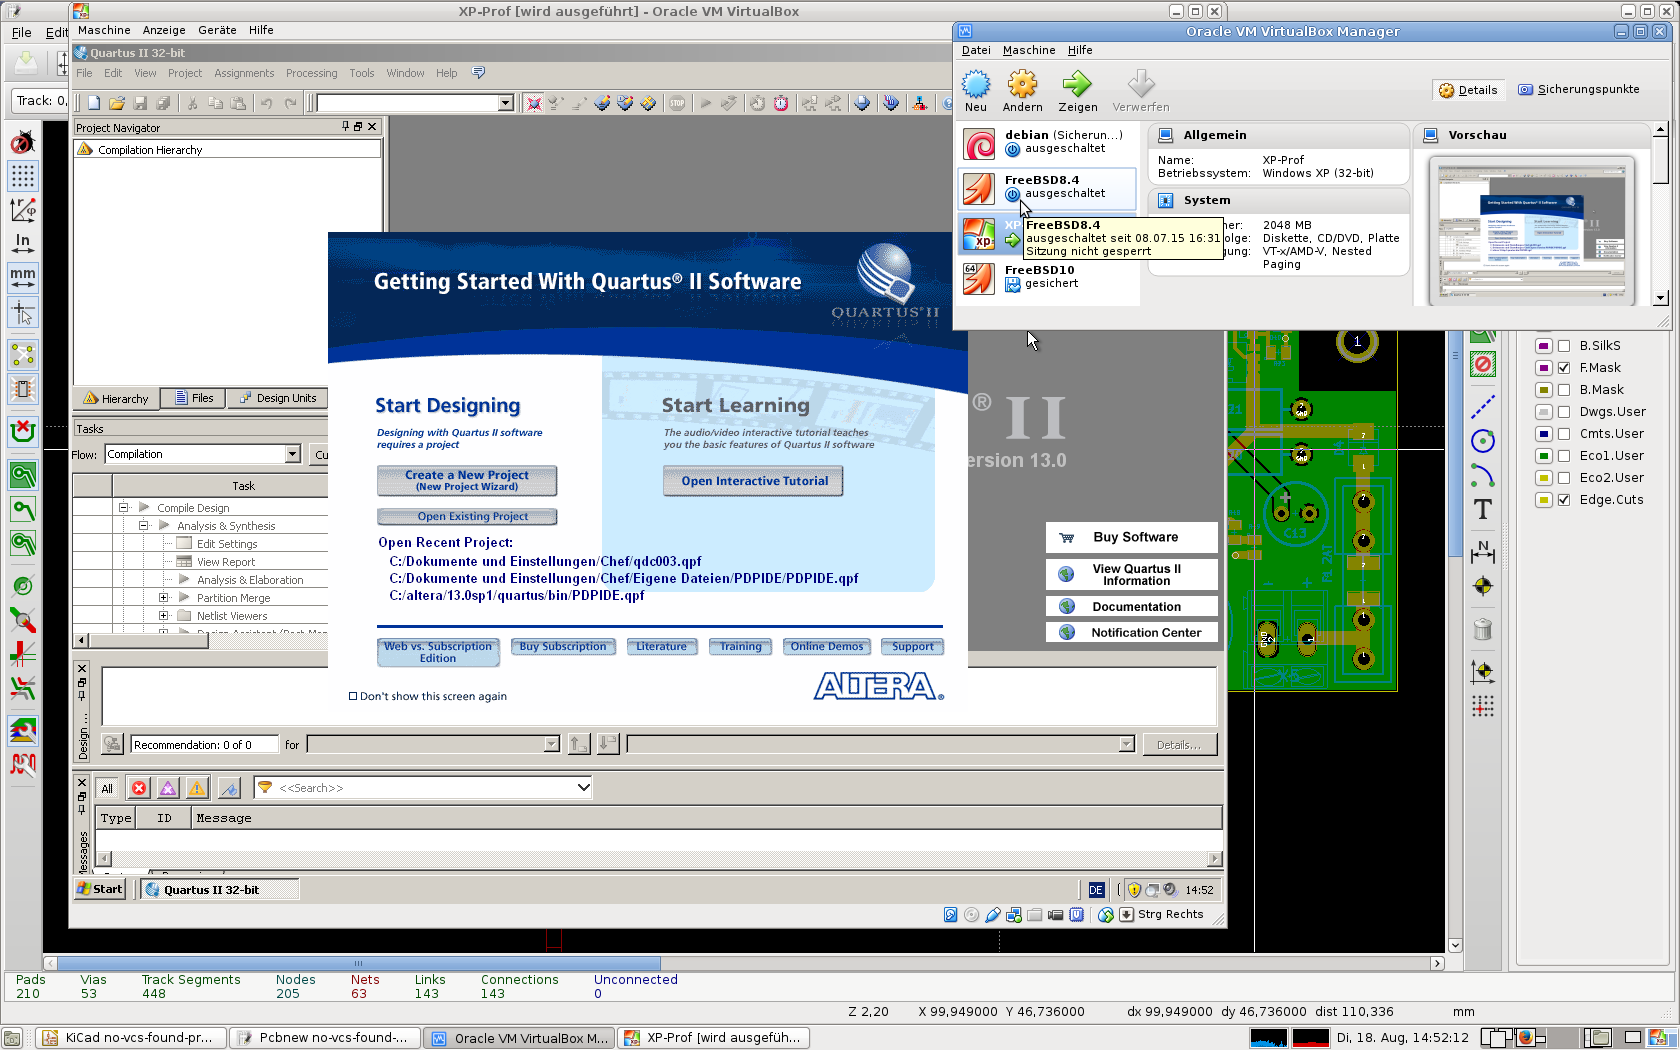Viewport: 1680px width, 1050px height.
Task: Change cursor shape icon in Pcbnew
Action: click(22, 312)
